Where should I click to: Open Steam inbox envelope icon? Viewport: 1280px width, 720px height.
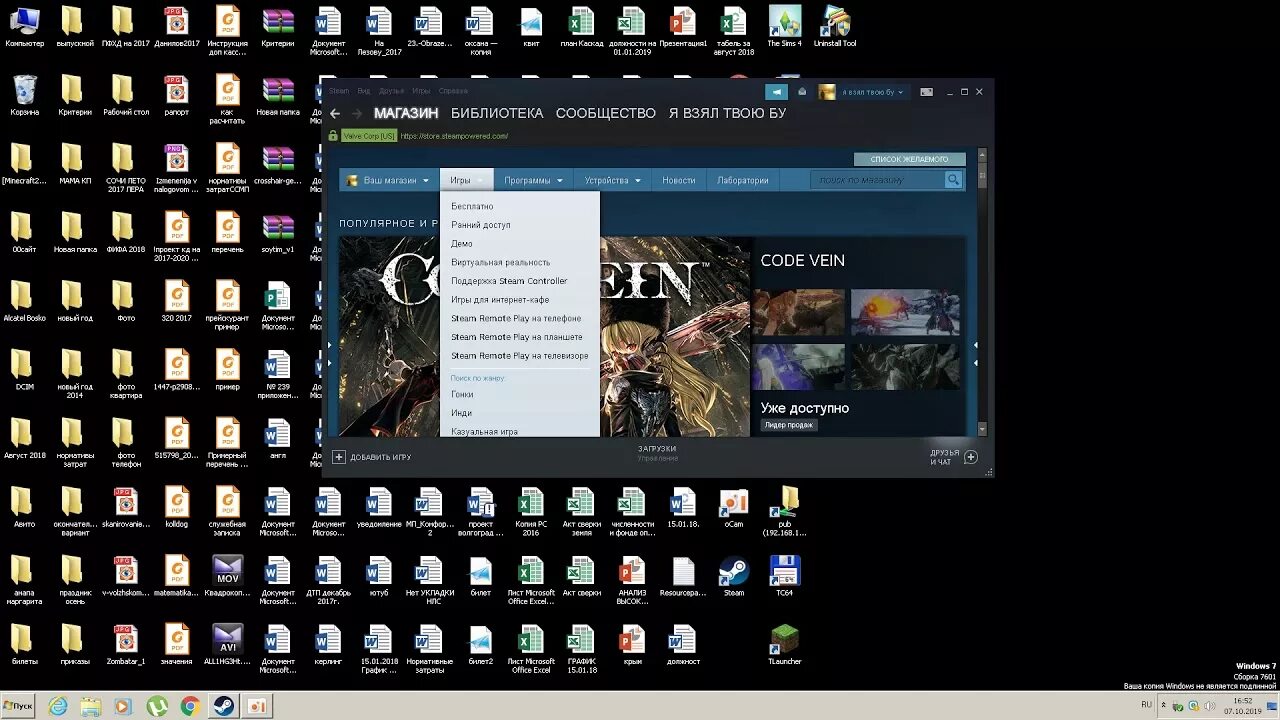click(802, 92)
